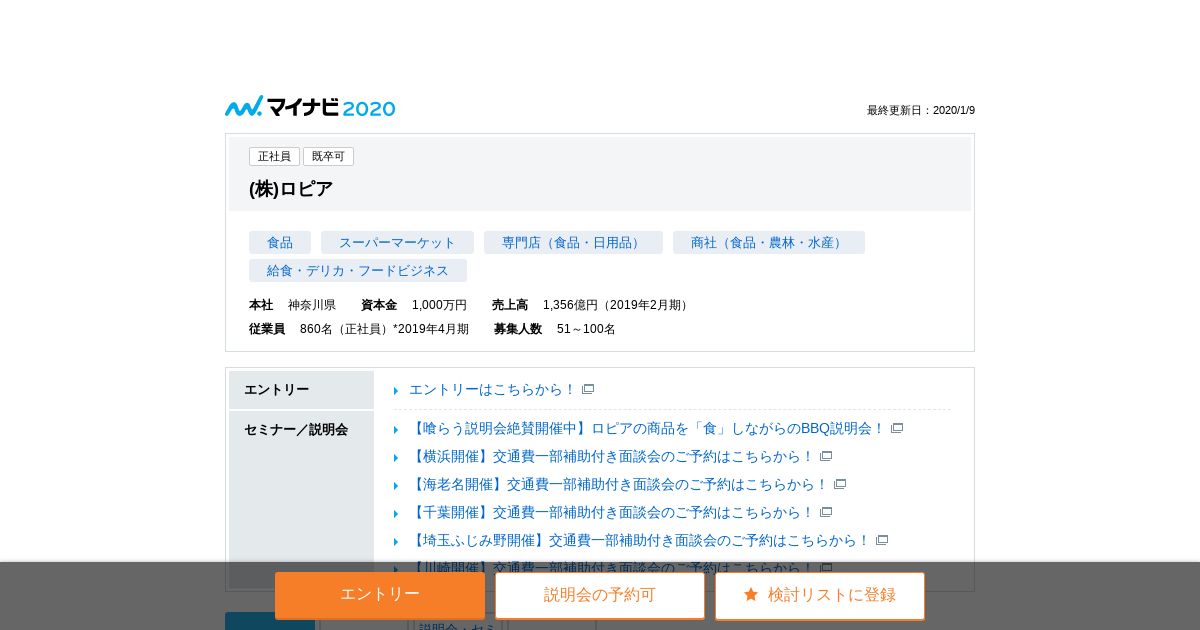Click the new-window icon after 海老名開催 link
Image resolution: width=1200 pixels, height=630 pixels.
[840, 484]
